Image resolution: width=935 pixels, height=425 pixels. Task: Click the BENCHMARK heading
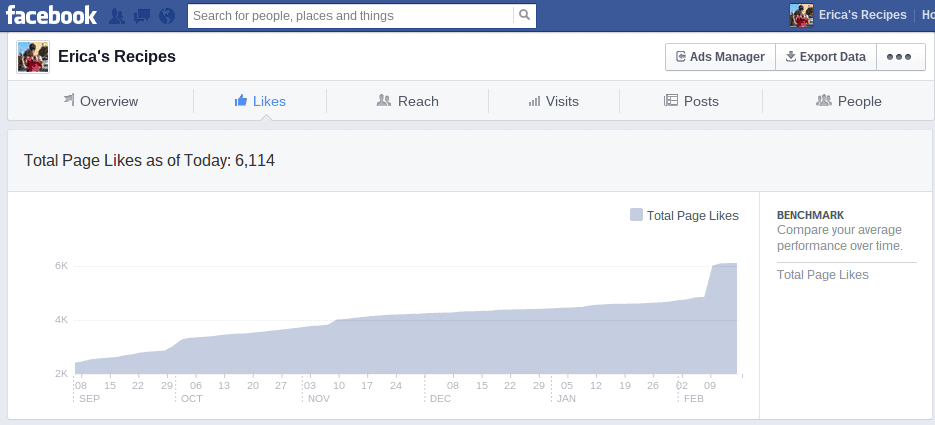[810, 215]
